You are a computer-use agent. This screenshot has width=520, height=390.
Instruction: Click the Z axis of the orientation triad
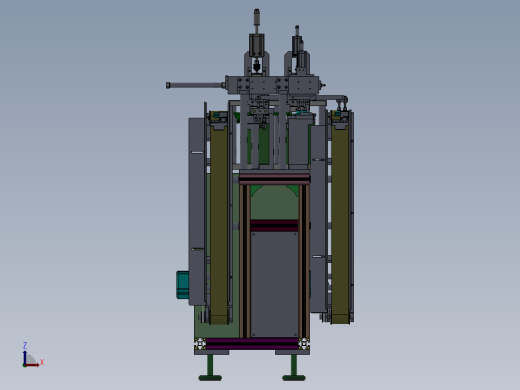coord(25,355)
